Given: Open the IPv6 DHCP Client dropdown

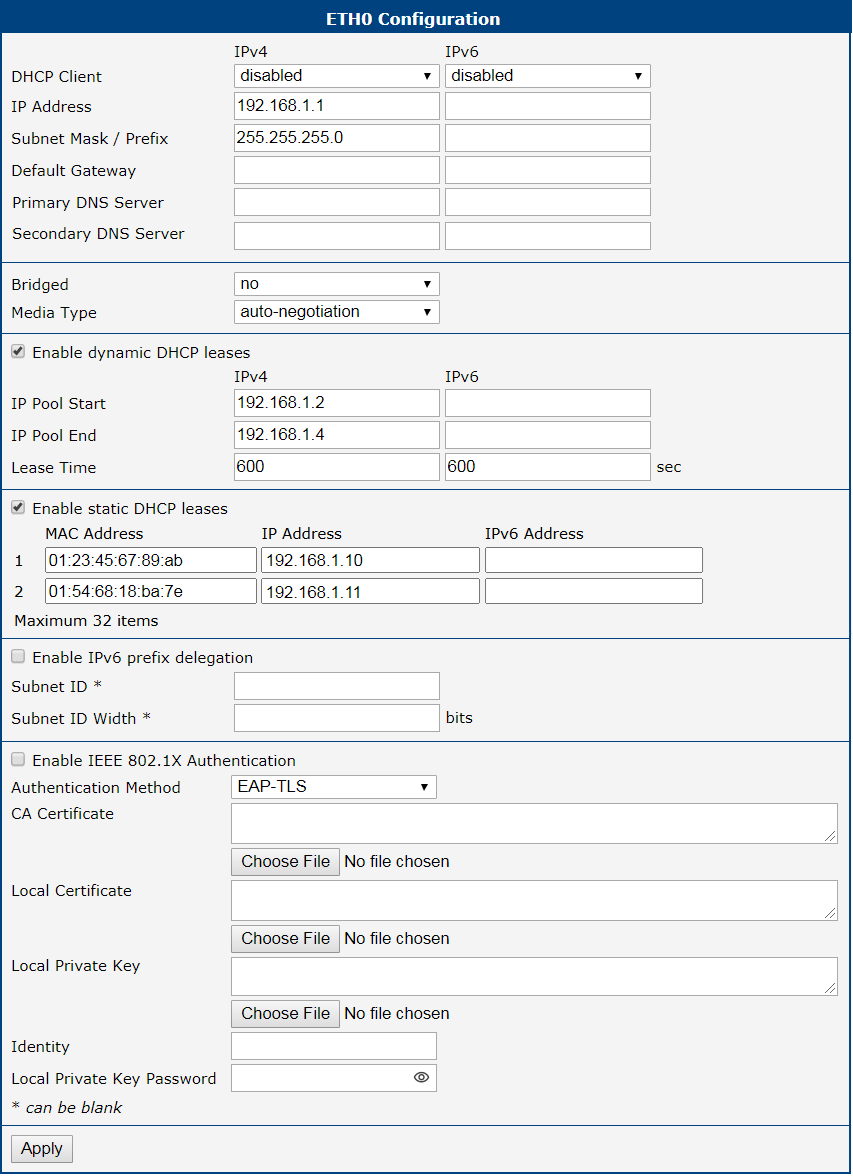Looking at the screenshot, I should pyautogui.click(x=548, y=76).
